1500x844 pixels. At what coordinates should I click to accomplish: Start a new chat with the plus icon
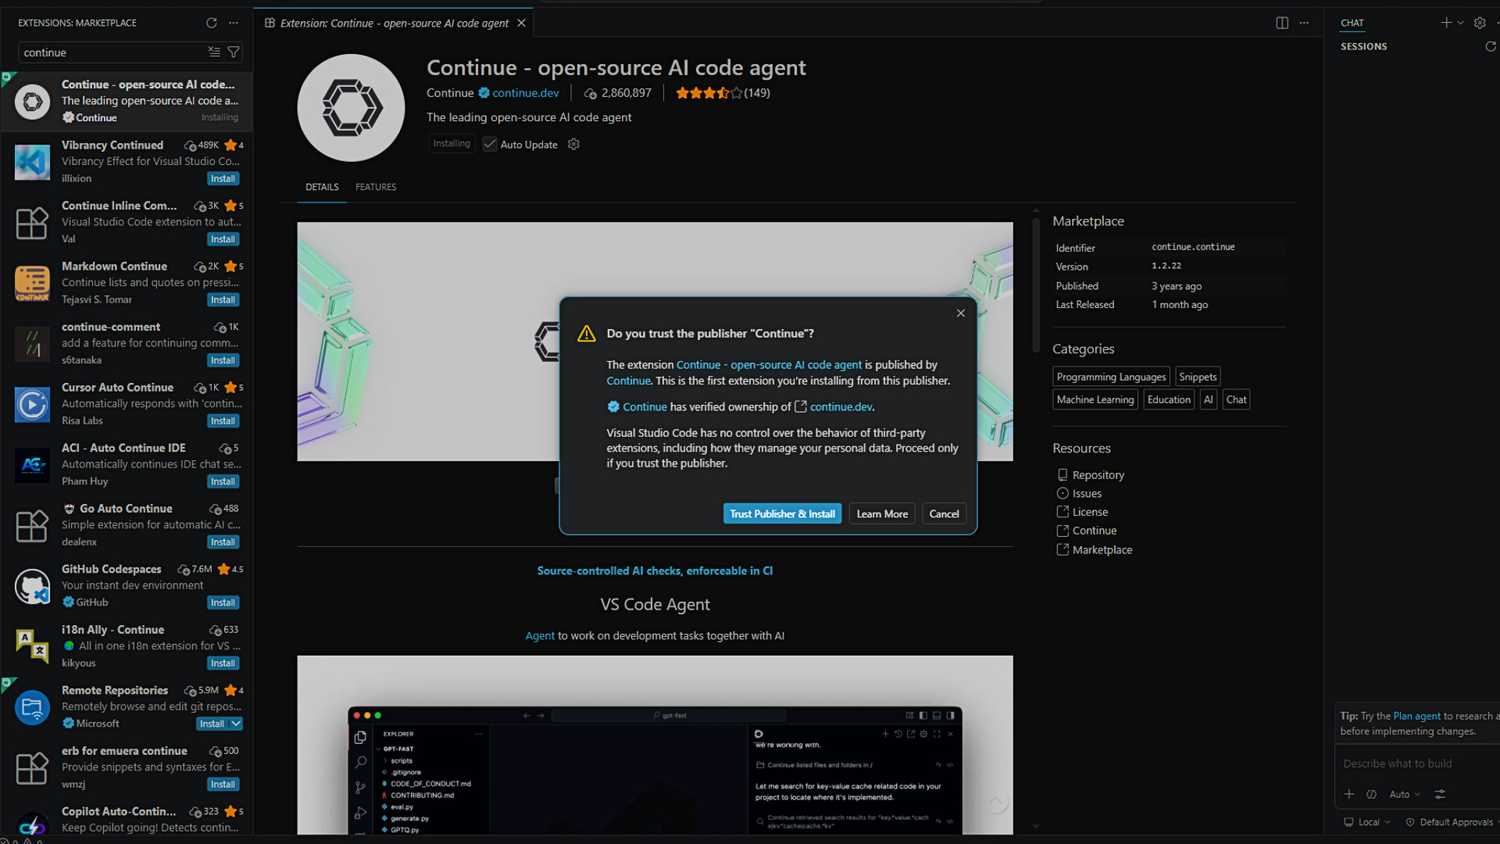click(x=1446, y=22)
